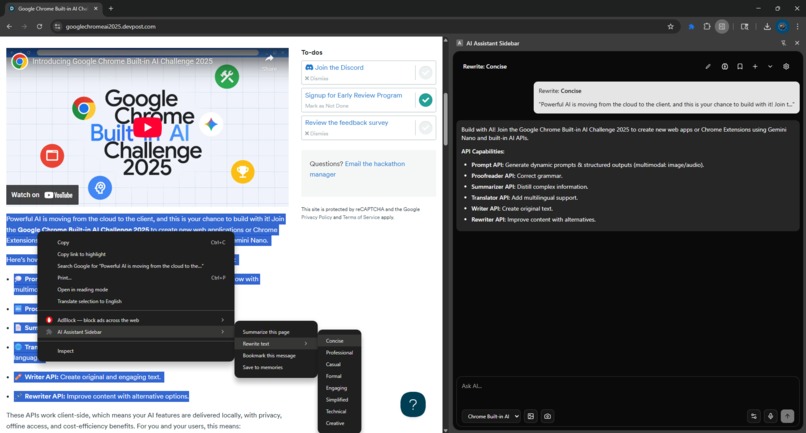Click the edit pencil icon in sidebar header
This screenshot has height=433, width=806.
(x=708, y=66)
